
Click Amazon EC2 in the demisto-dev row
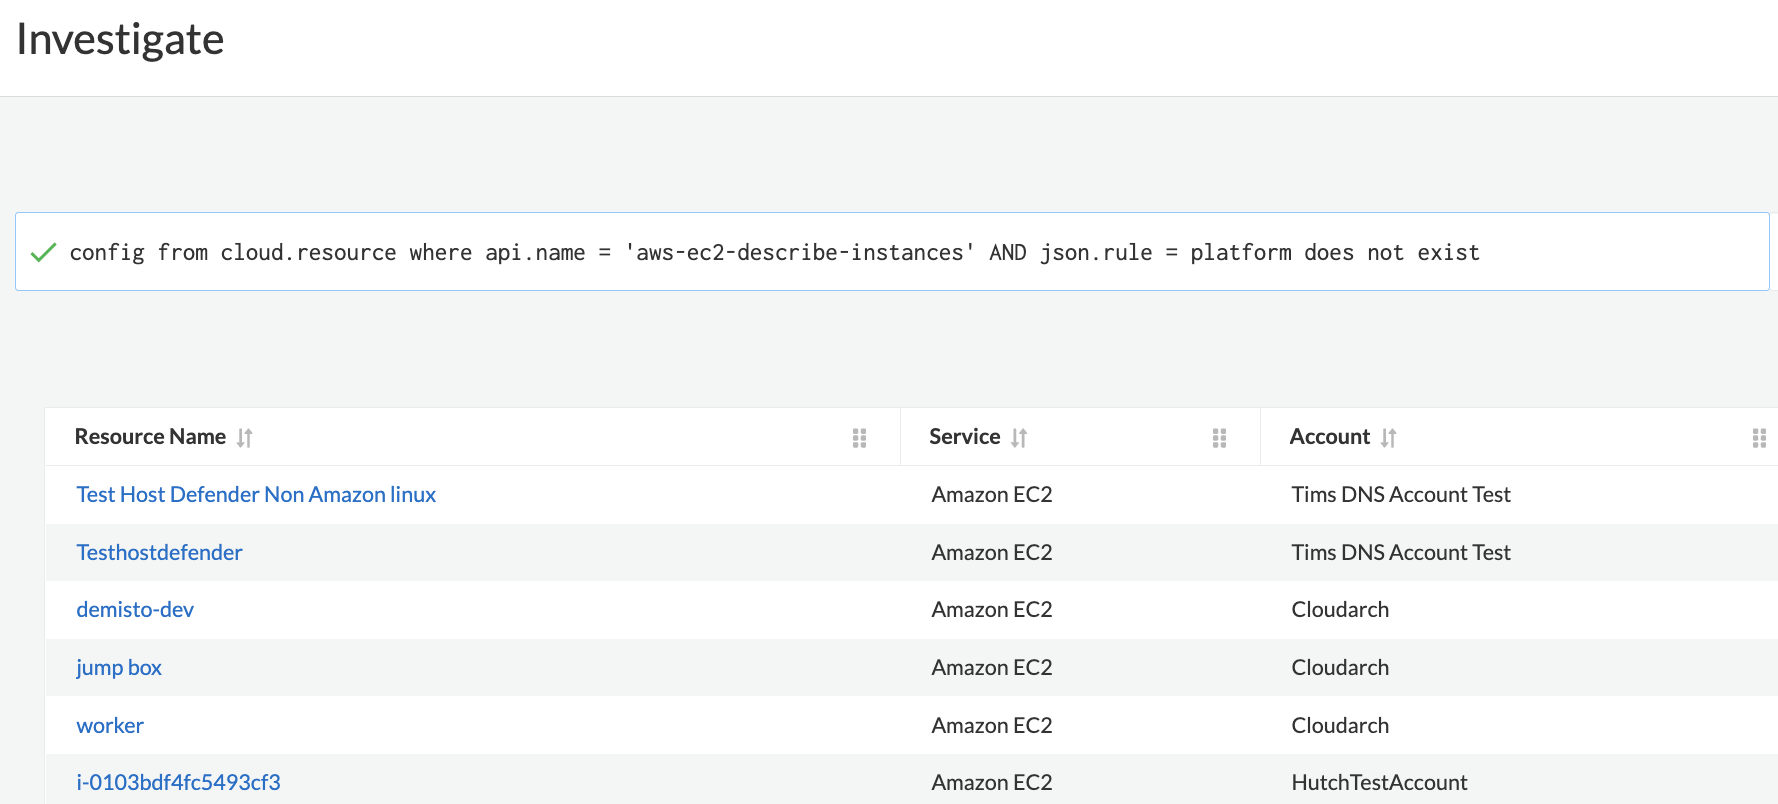click(991, 610)
